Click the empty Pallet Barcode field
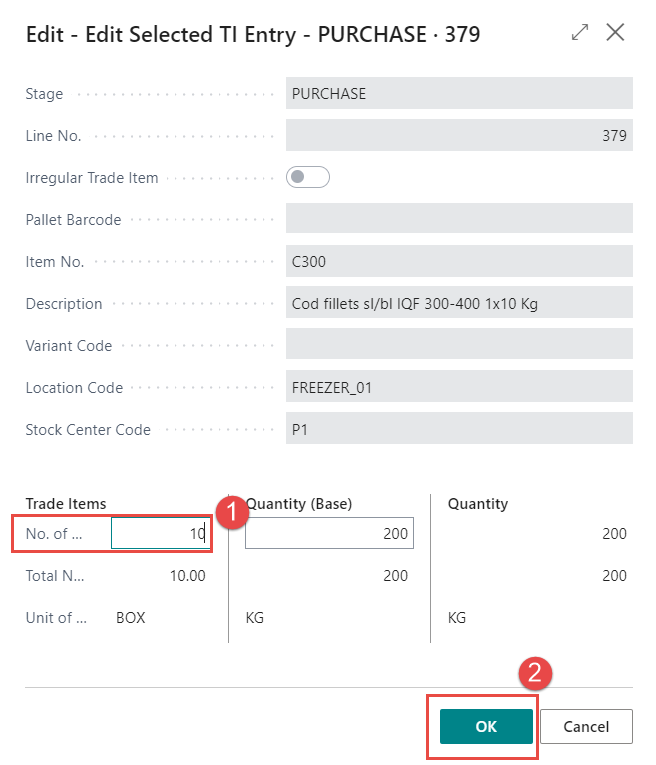This screenshot has height=765, width=656. [x=459, y=219]
